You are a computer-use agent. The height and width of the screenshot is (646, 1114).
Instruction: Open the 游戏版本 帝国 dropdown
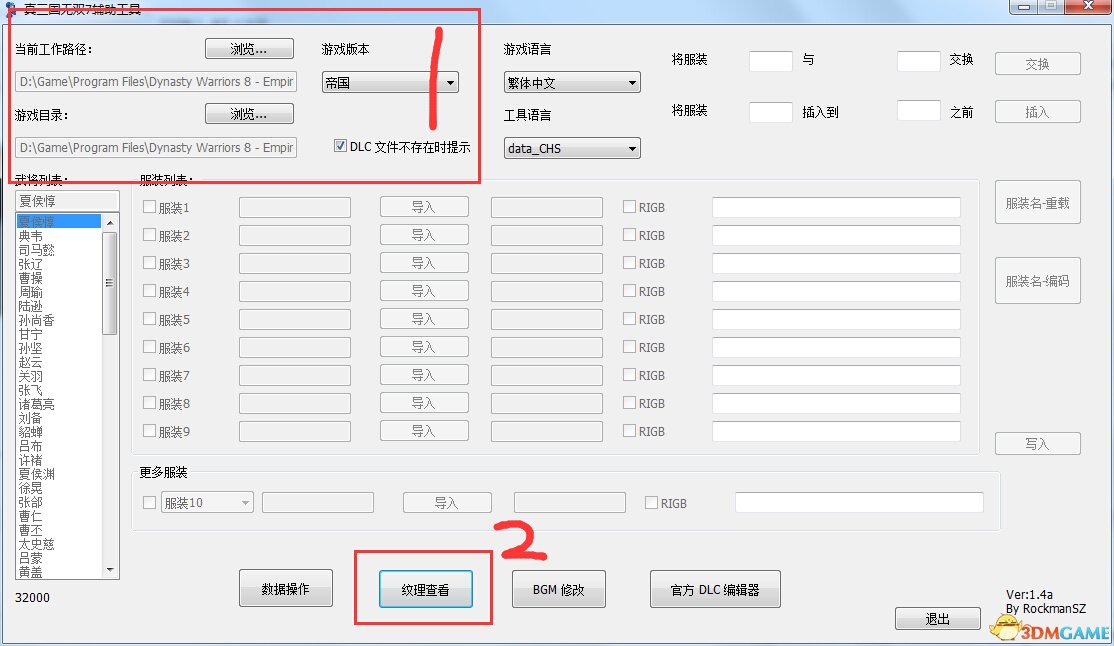pos(390,82)
